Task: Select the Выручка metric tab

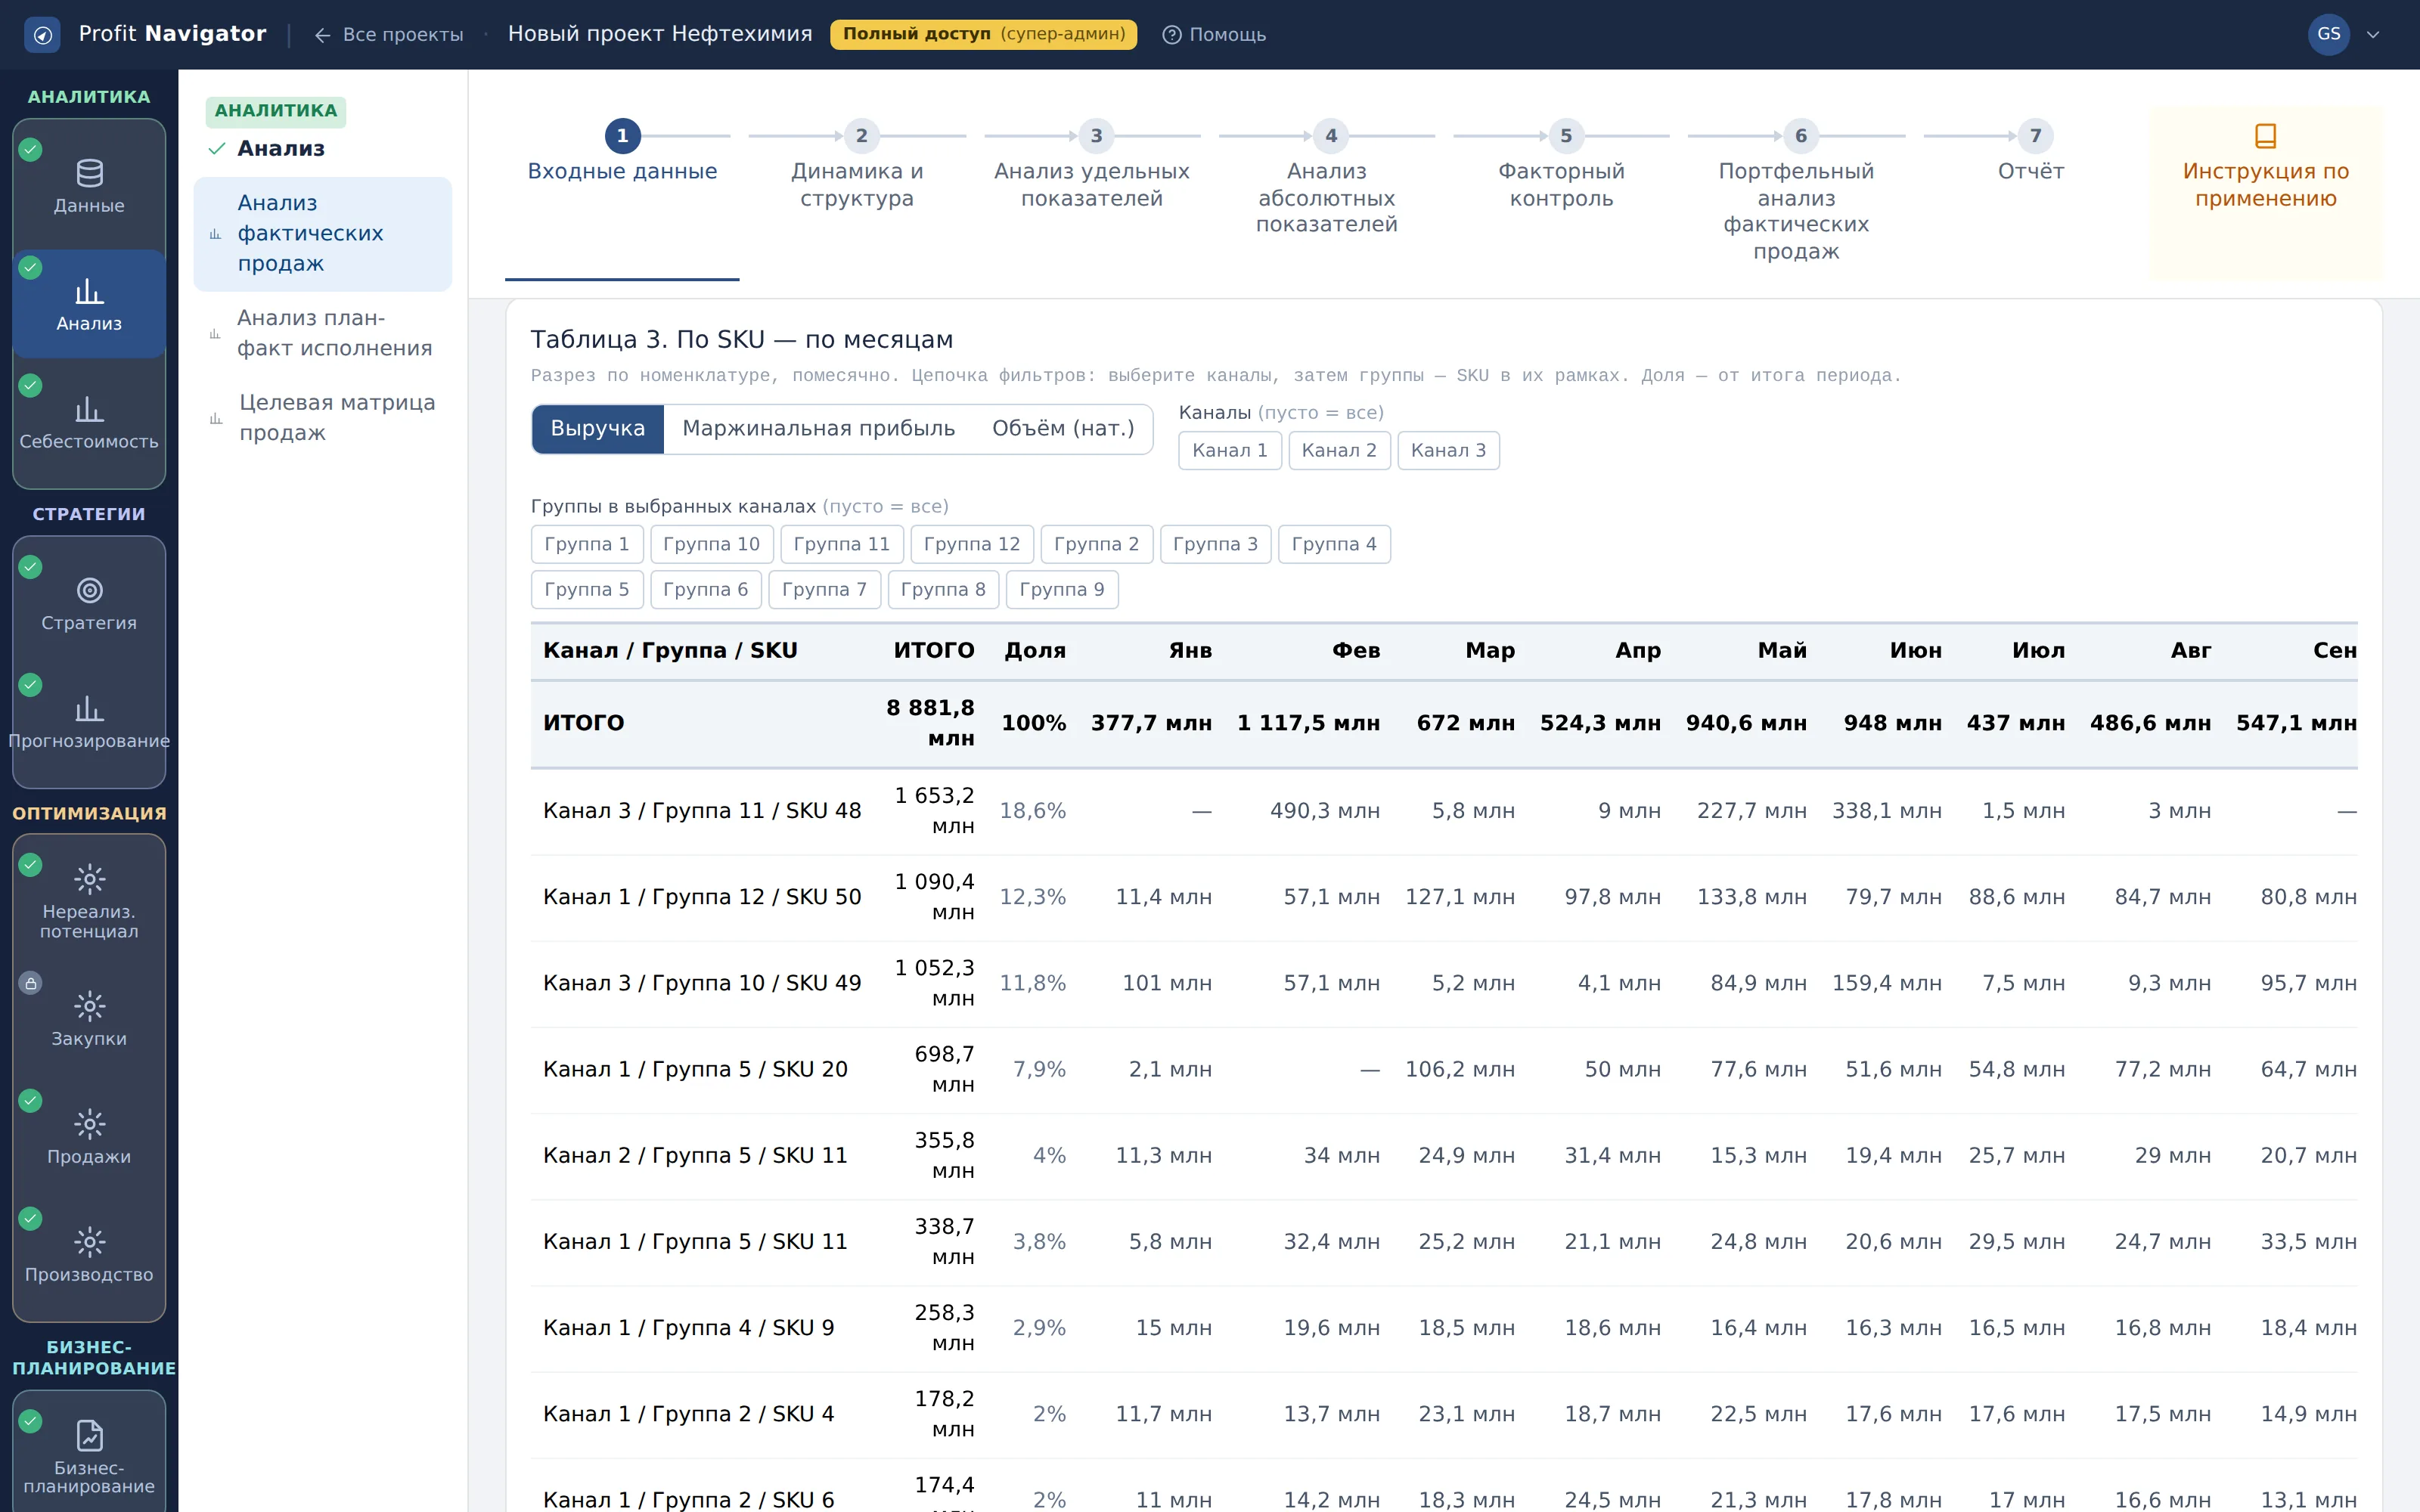Action: pyautogui.click(x=597, y=429)
